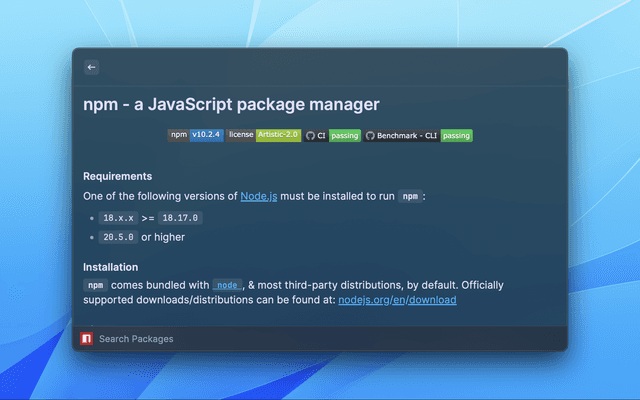Click the red npm logo icon
Image resolution: width=640 pixels, height=400 pixels.
click(x=86, y=339)
